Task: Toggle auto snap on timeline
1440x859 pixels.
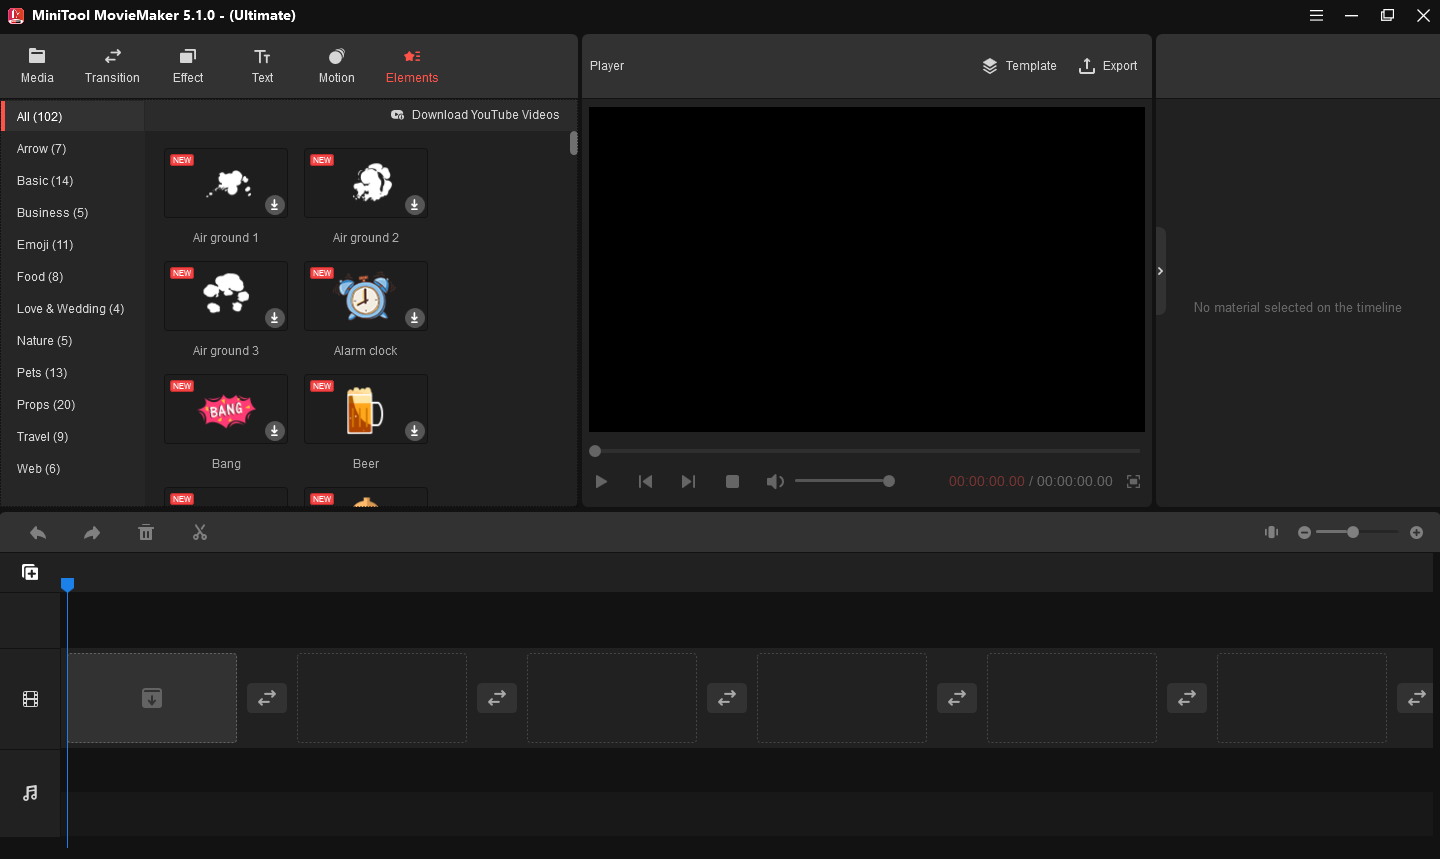Action: pos(1271,532)
